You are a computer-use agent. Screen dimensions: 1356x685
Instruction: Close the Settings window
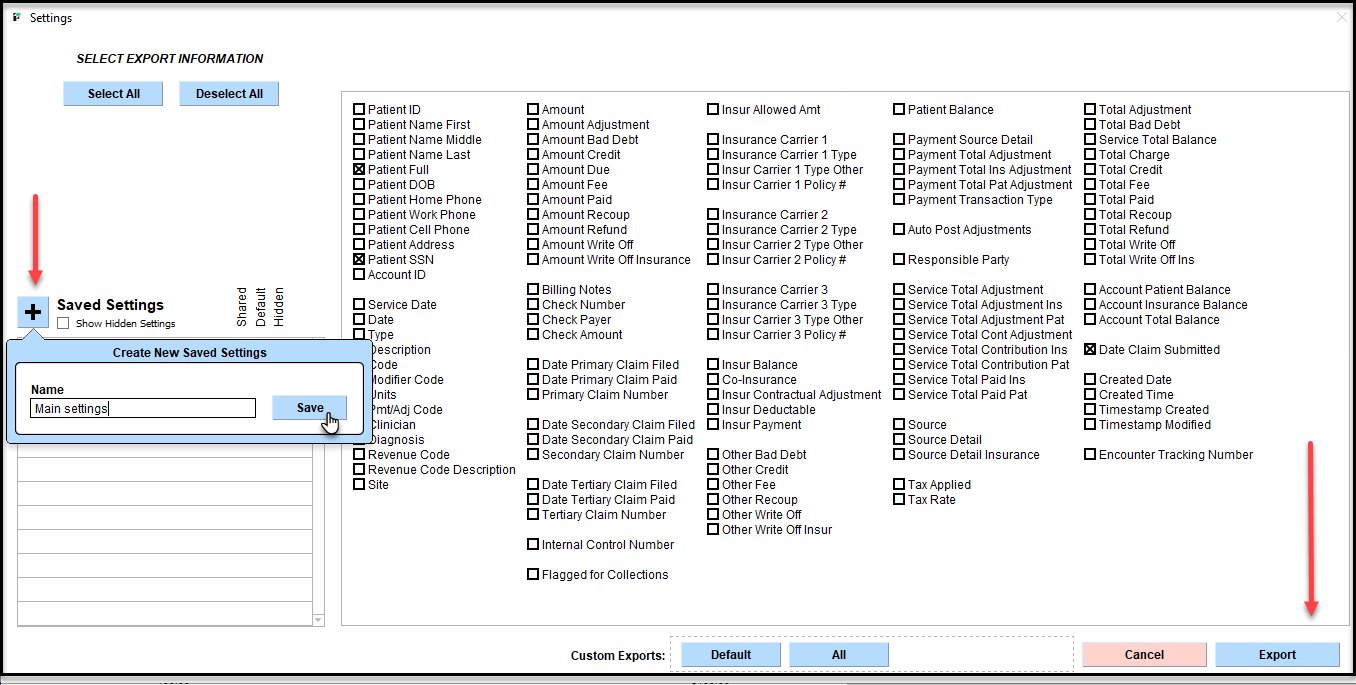coord(1341,17)
